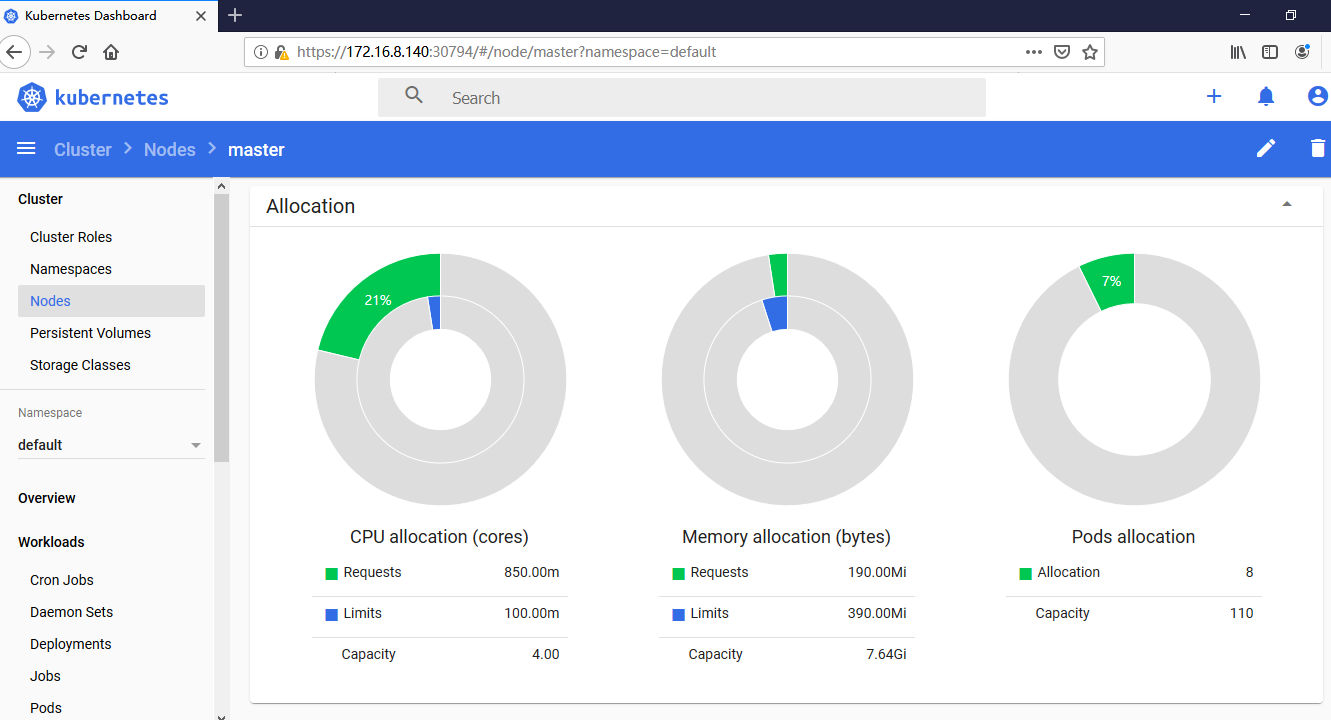Open the Firefox library icon

(x=1238, y=52)
